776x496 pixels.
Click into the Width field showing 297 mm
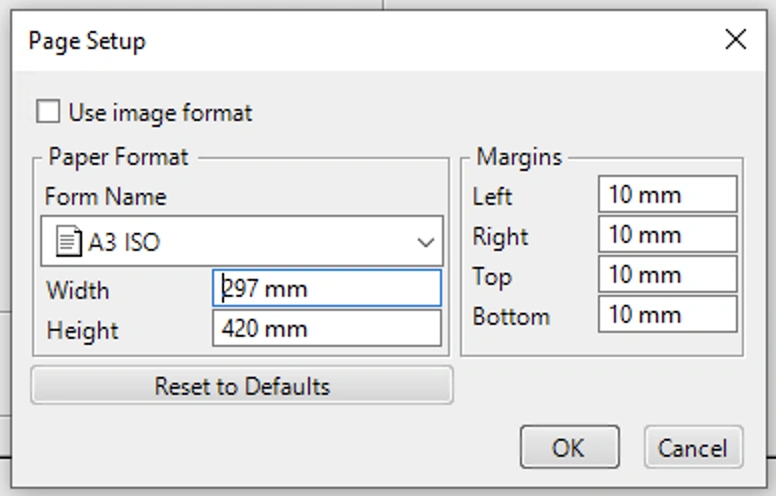pos(327,289)
